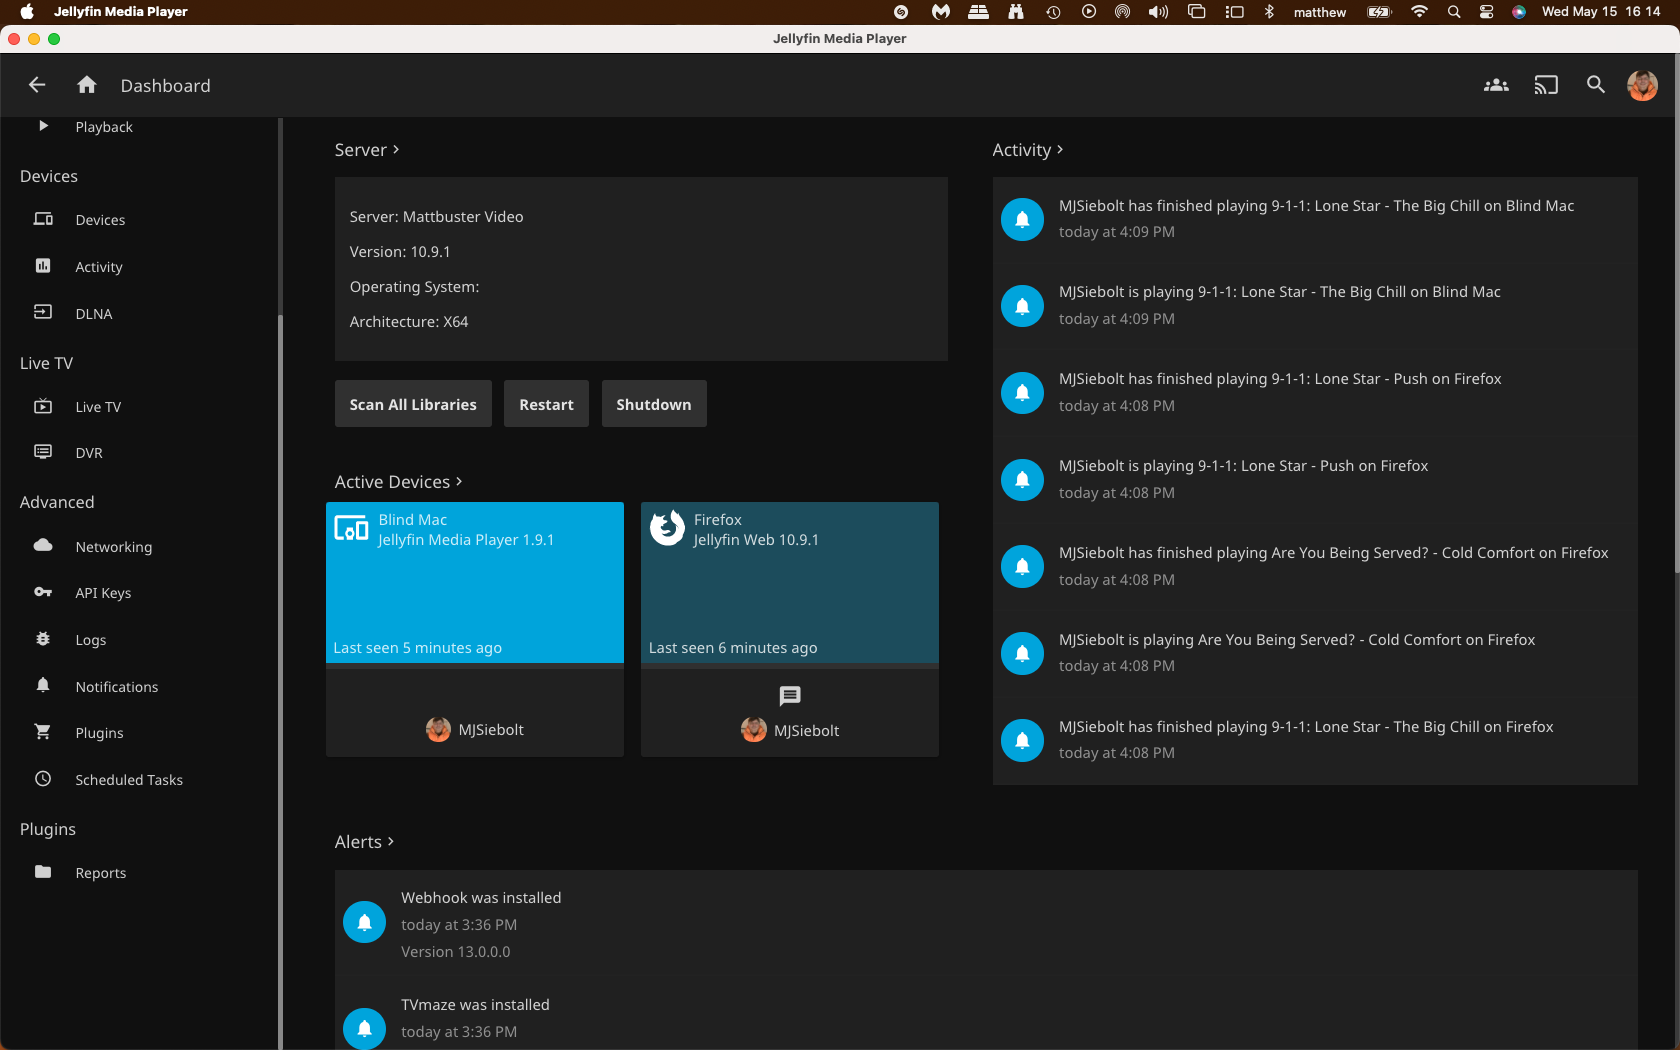
Task: Click the message icon on Firefox device
Action: coord(790,696)
